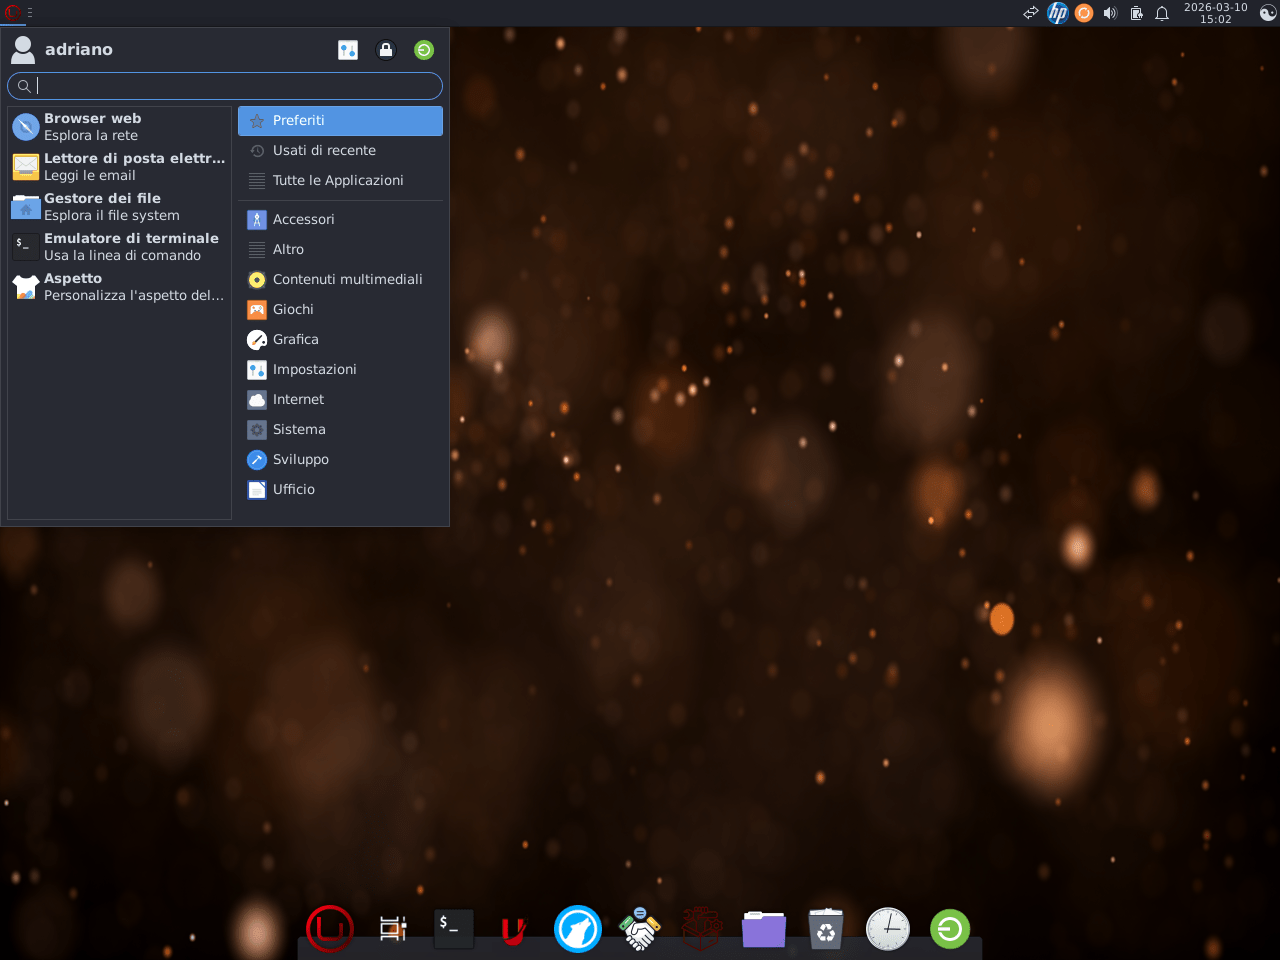Click the orange software update tray icon
This screenshot has width=1280, height=960.
tap(1084, 13)
